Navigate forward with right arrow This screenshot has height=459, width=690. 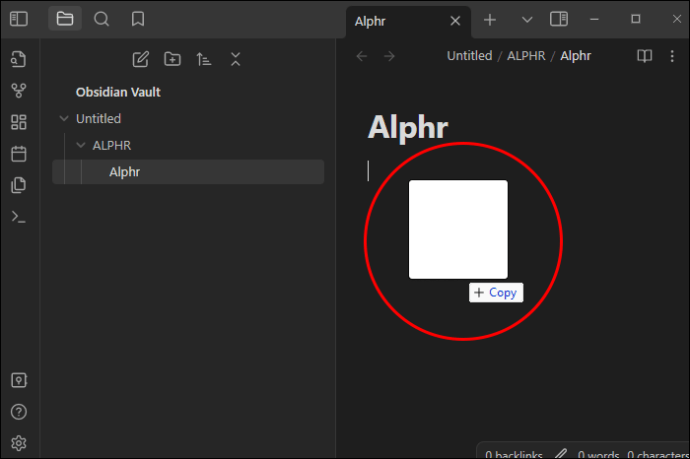[x=389, y=56]
